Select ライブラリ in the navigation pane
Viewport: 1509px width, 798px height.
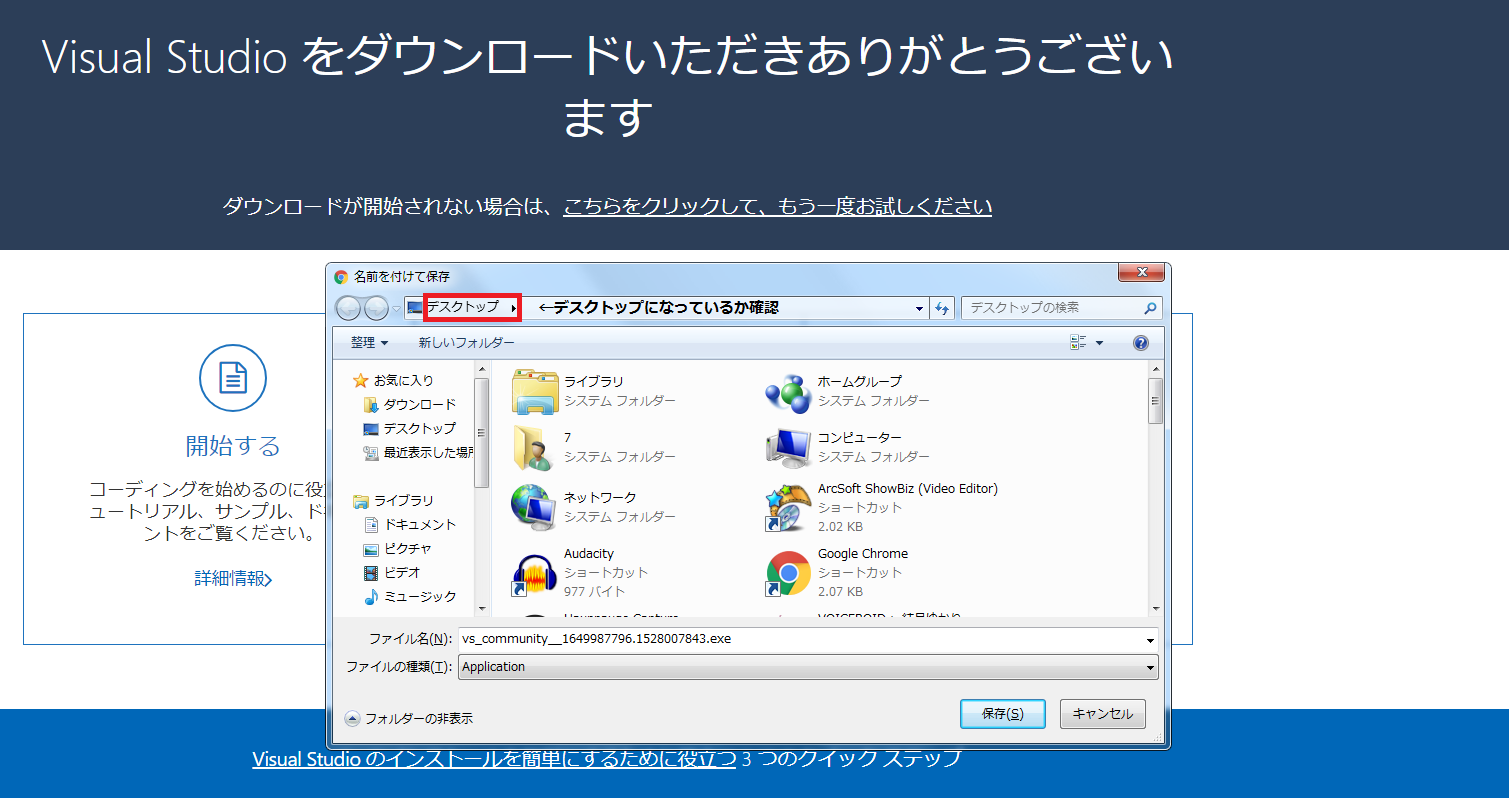(393, 500)
